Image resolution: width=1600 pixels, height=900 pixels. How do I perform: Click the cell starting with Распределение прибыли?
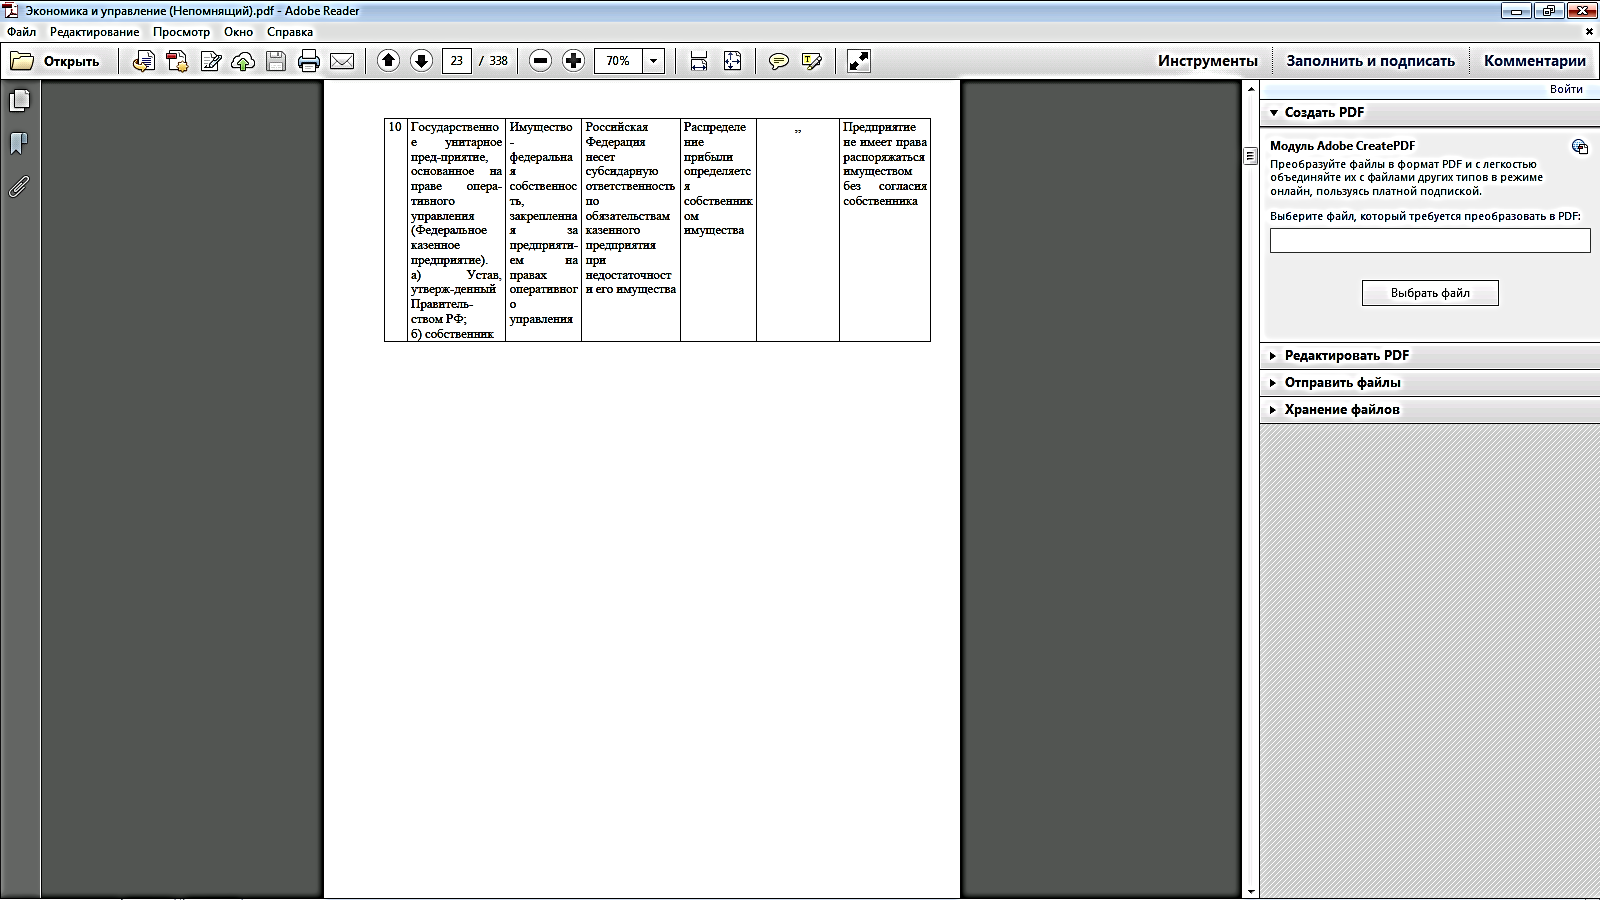[x=718, y=230]
